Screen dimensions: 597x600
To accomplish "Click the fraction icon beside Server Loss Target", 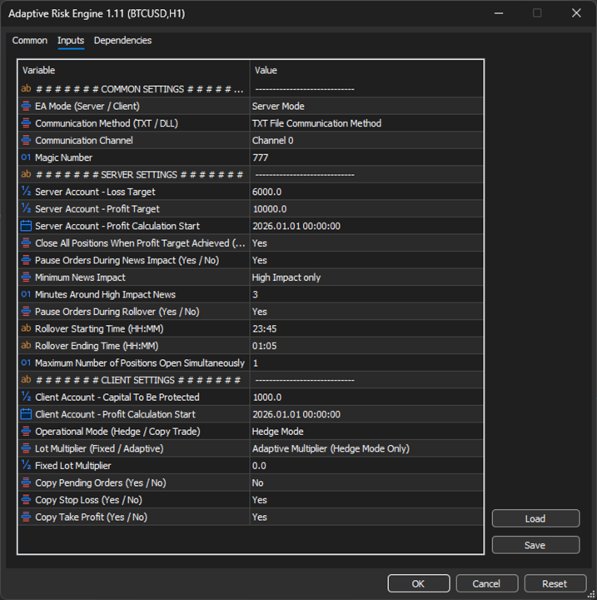I will click(26, 191).
